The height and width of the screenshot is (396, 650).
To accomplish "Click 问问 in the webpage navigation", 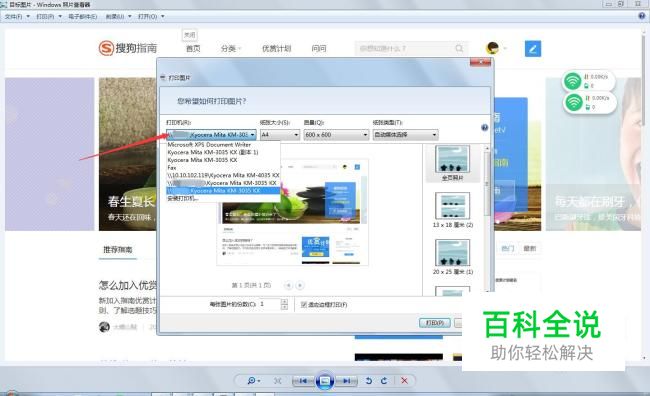I will (319, 49).
